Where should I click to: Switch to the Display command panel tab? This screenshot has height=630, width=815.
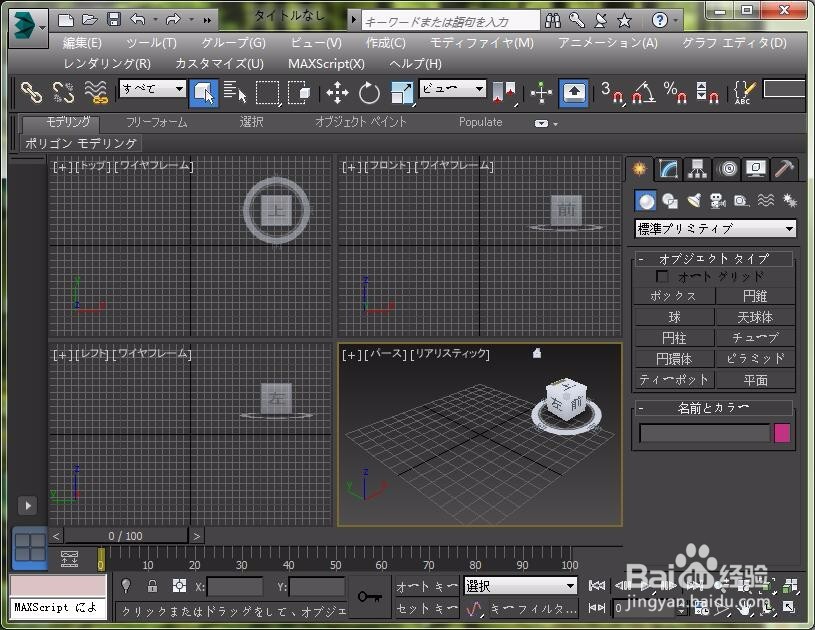[x=755, y=169]
